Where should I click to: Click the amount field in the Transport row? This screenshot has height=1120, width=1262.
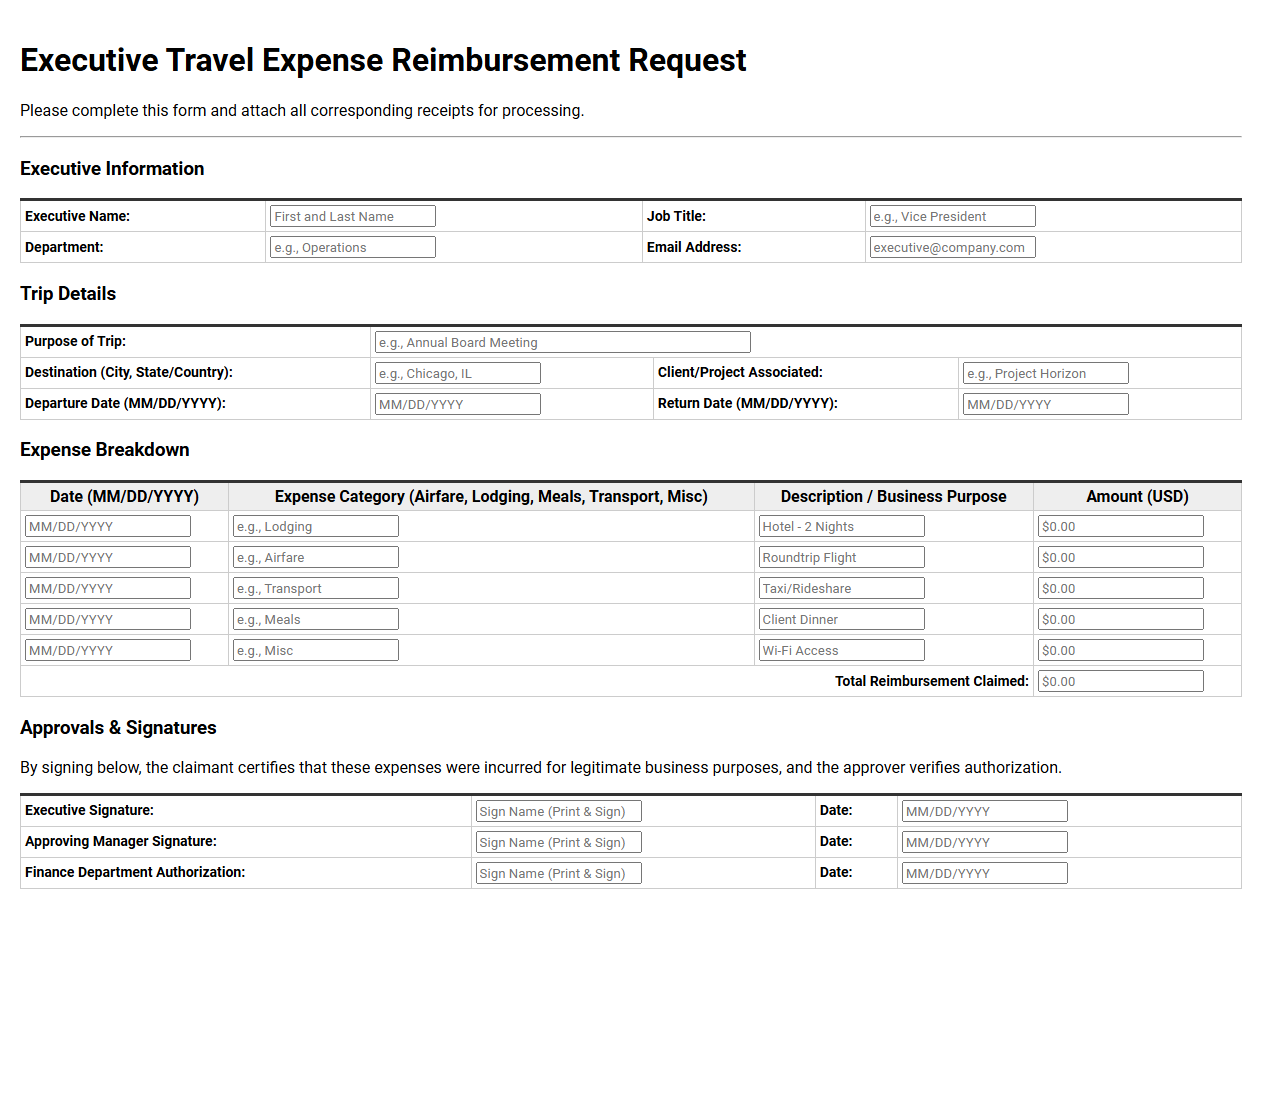tap(1121, 588)
